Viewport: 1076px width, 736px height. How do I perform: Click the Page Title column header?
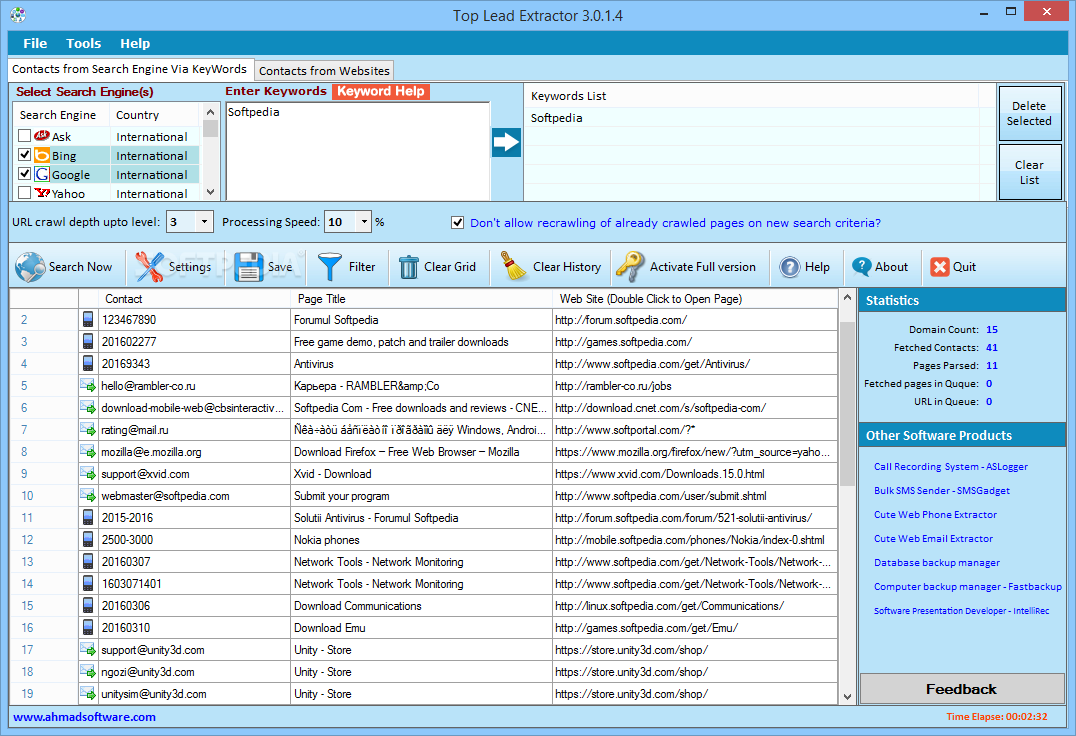click(421, 298)
